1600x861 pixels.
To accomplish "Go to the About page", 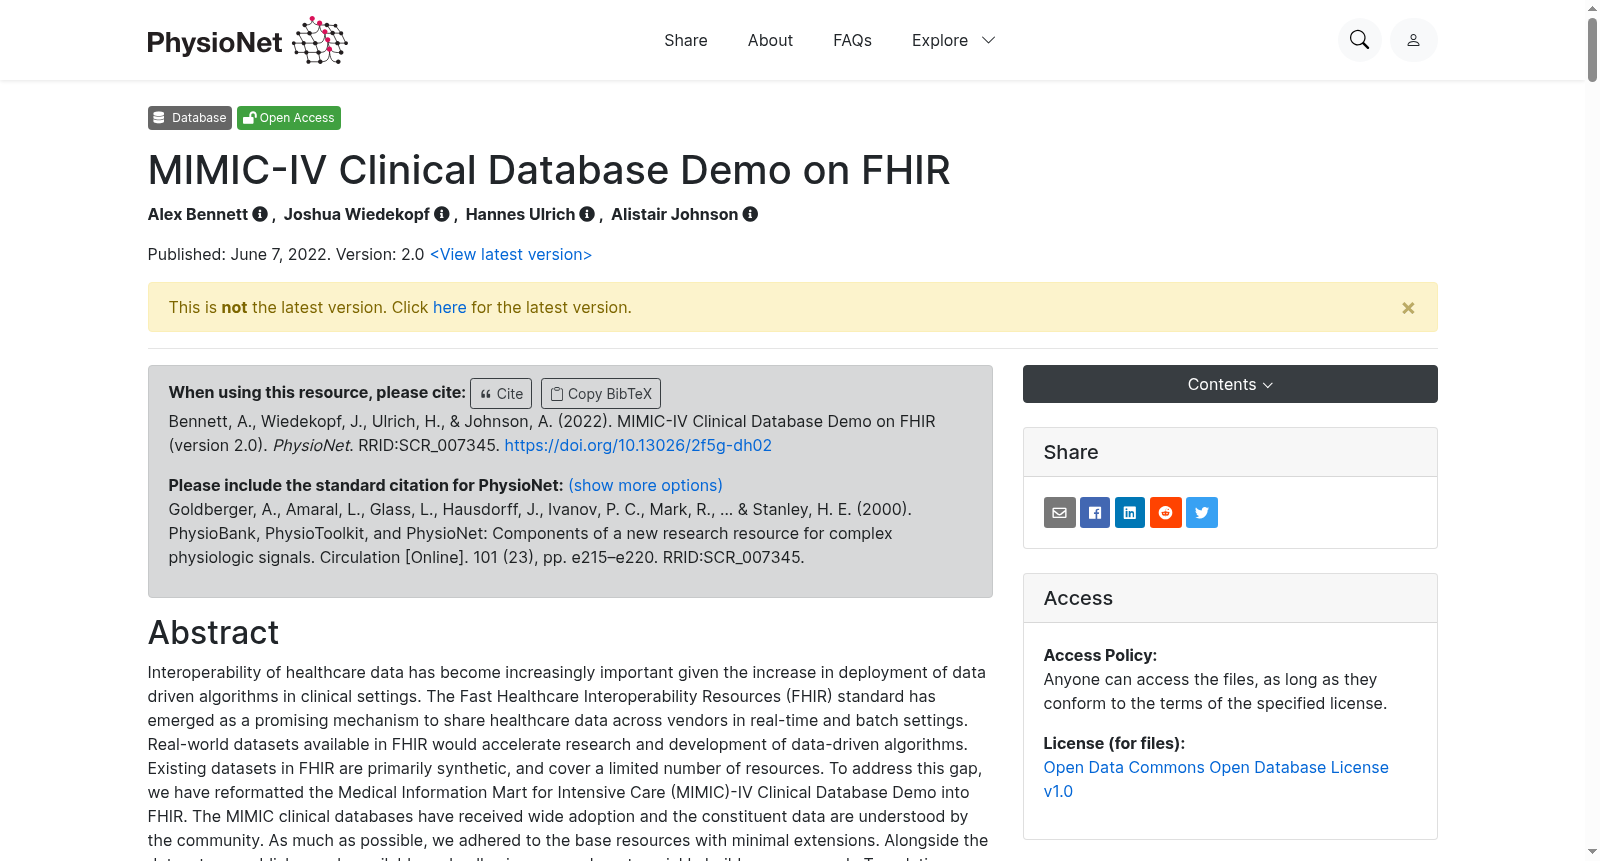I will pos(770,40).
